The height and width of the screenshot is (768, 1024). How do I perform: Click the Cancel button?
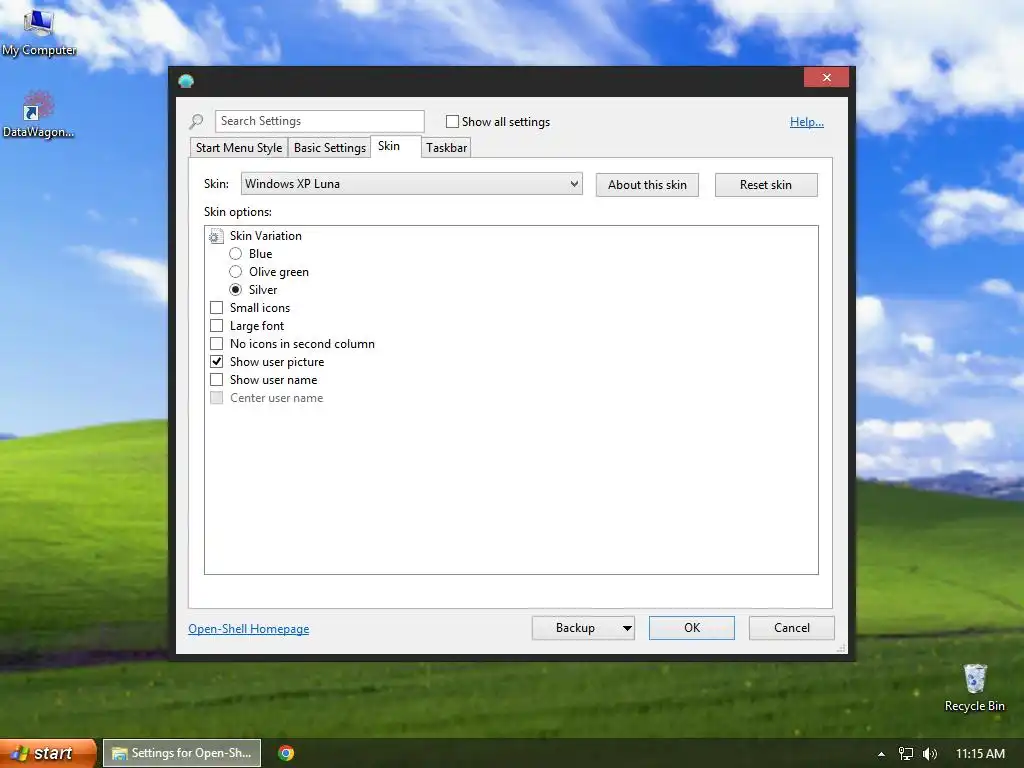792,628
